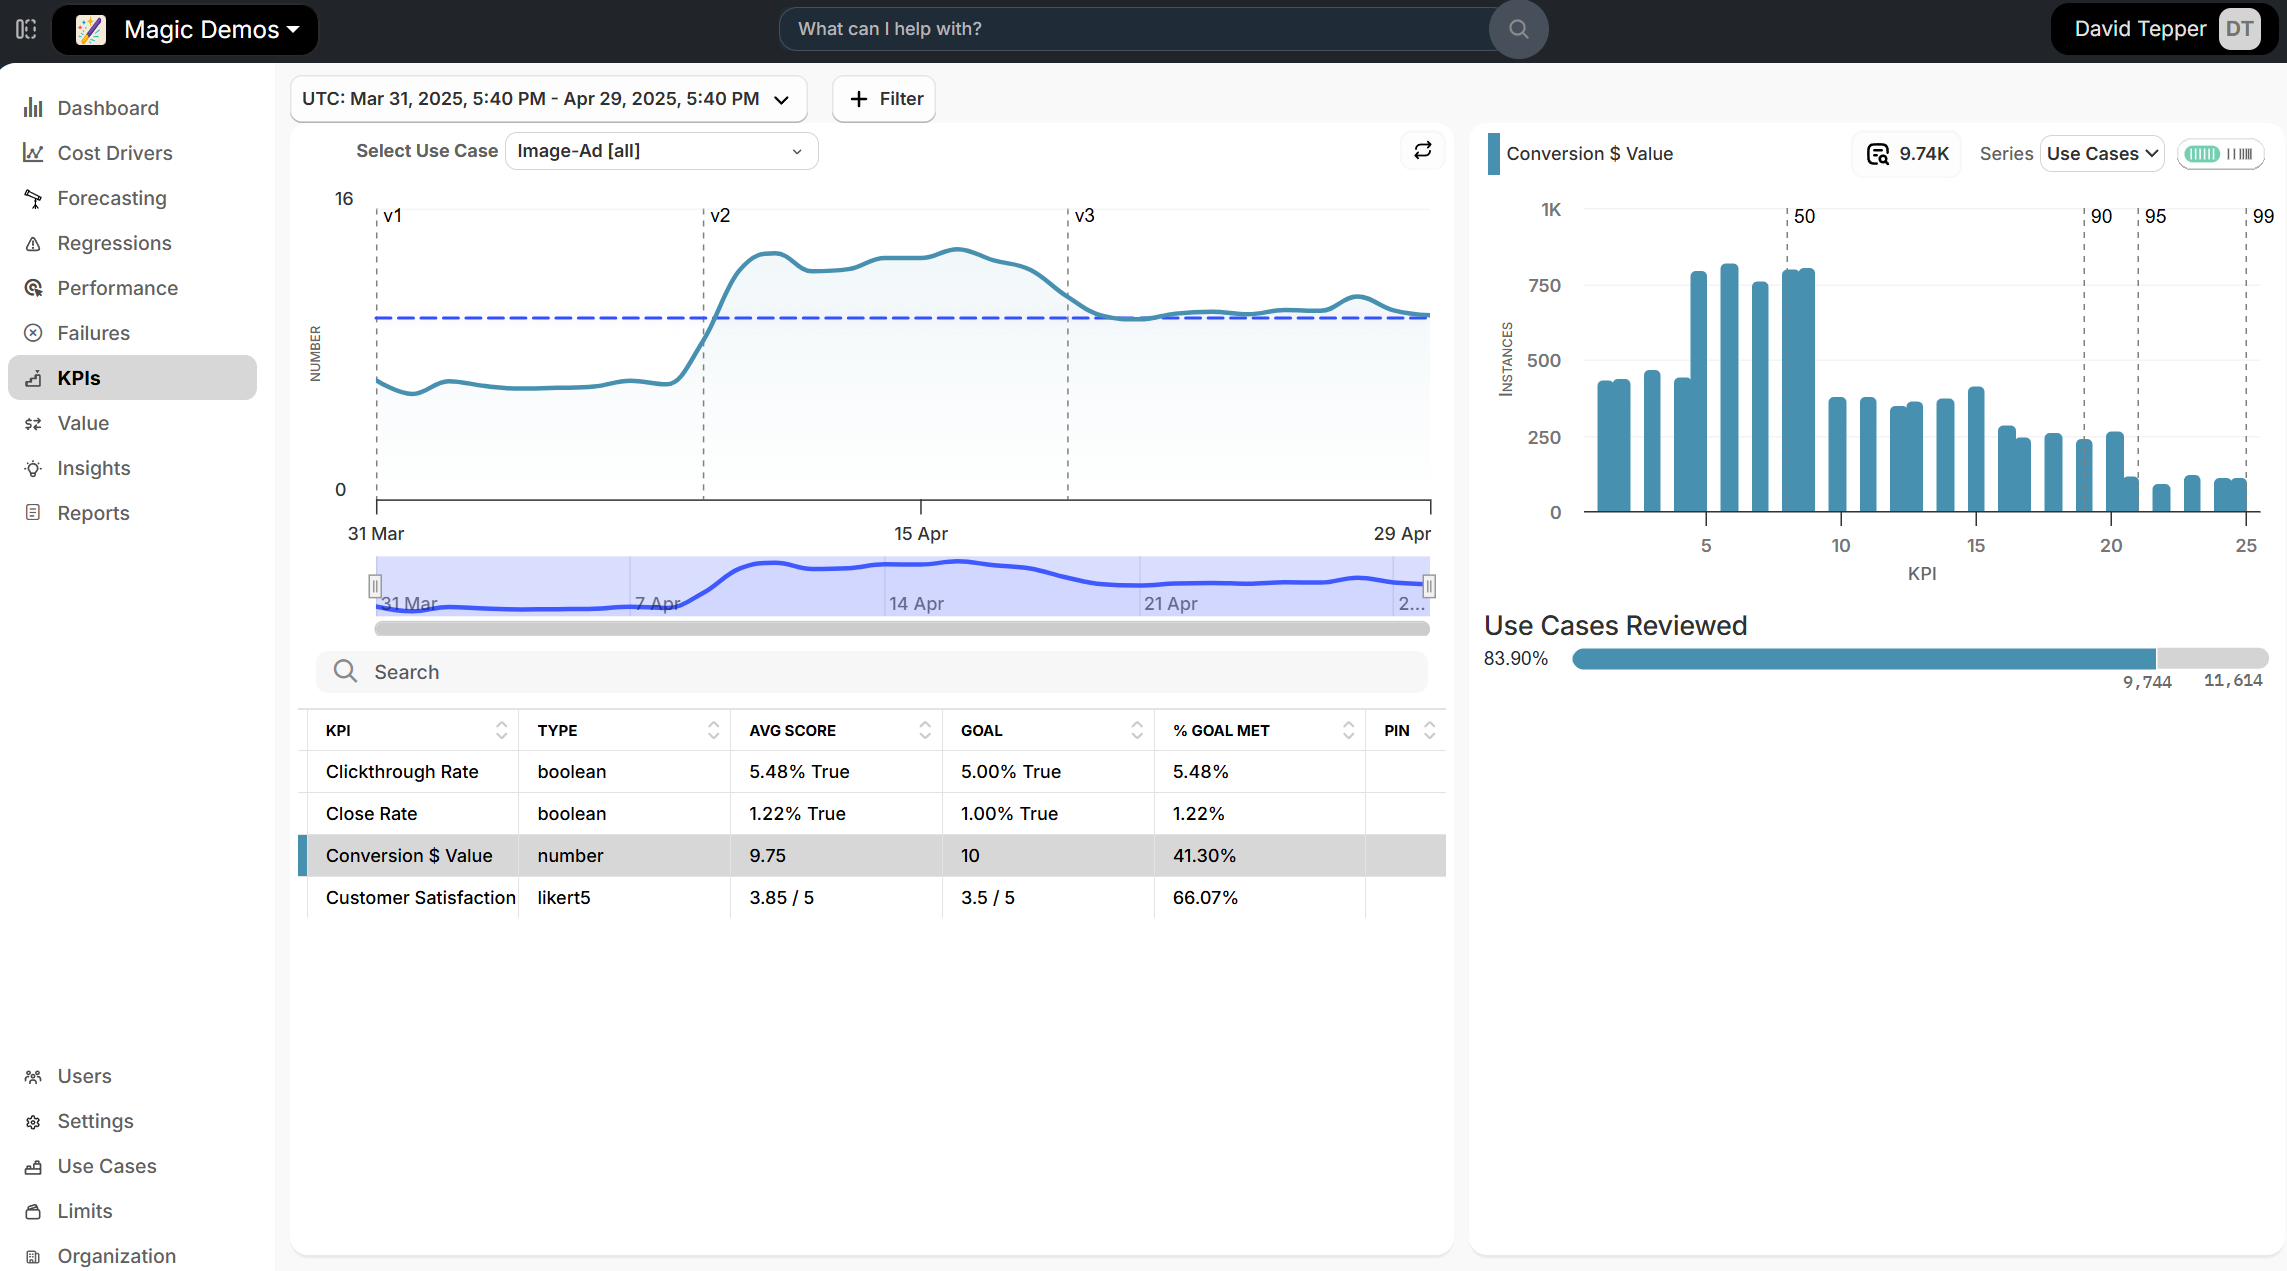This screenshot has width=2287, height=1271.
Task: Open Insights in the sidebar
Action: point(93,468)
